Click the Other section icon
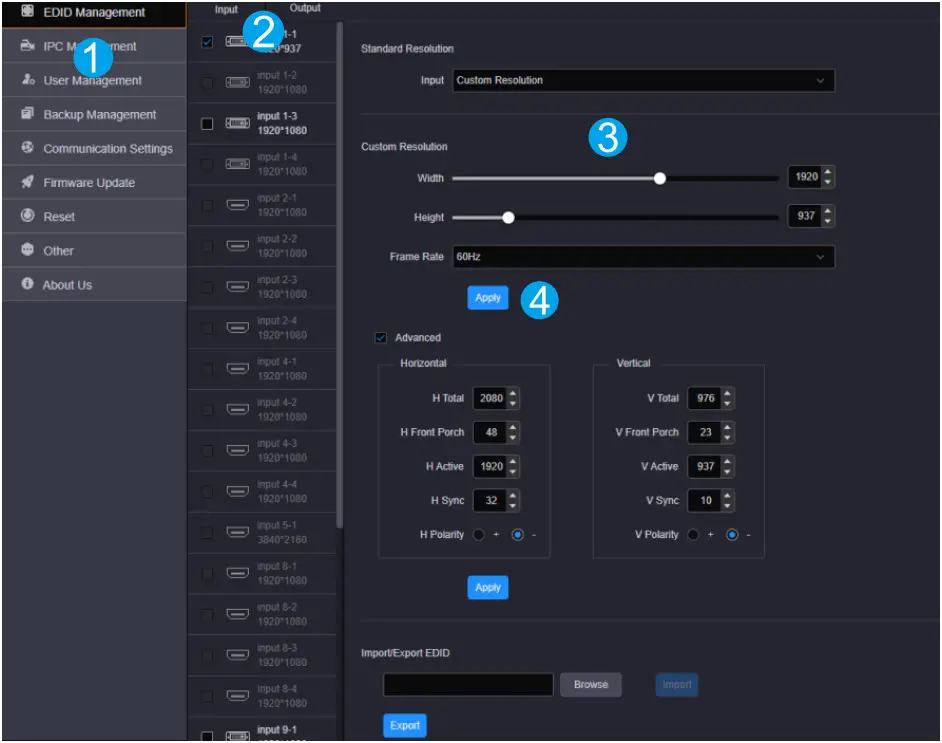The width and height of the screenshot is (942, 743). [x=28, y=249]
